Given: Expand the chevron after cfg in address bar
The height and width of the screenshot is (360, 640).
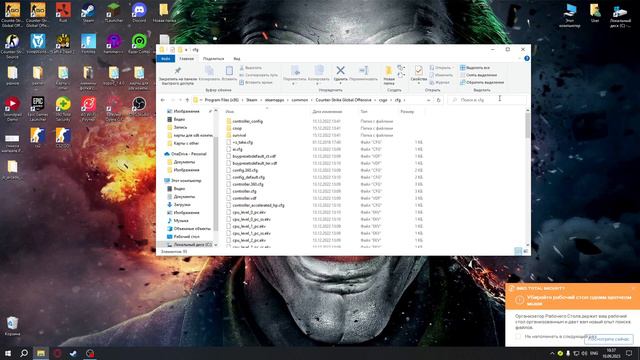Looking at the screenshot, I should click(x=404, y=100).
